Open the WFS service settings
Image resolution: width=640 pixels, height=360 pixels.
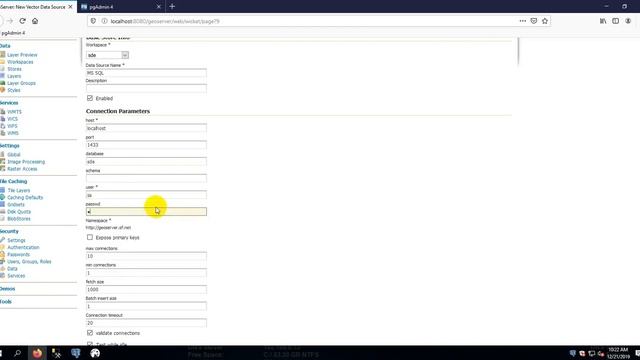point(12,126)
